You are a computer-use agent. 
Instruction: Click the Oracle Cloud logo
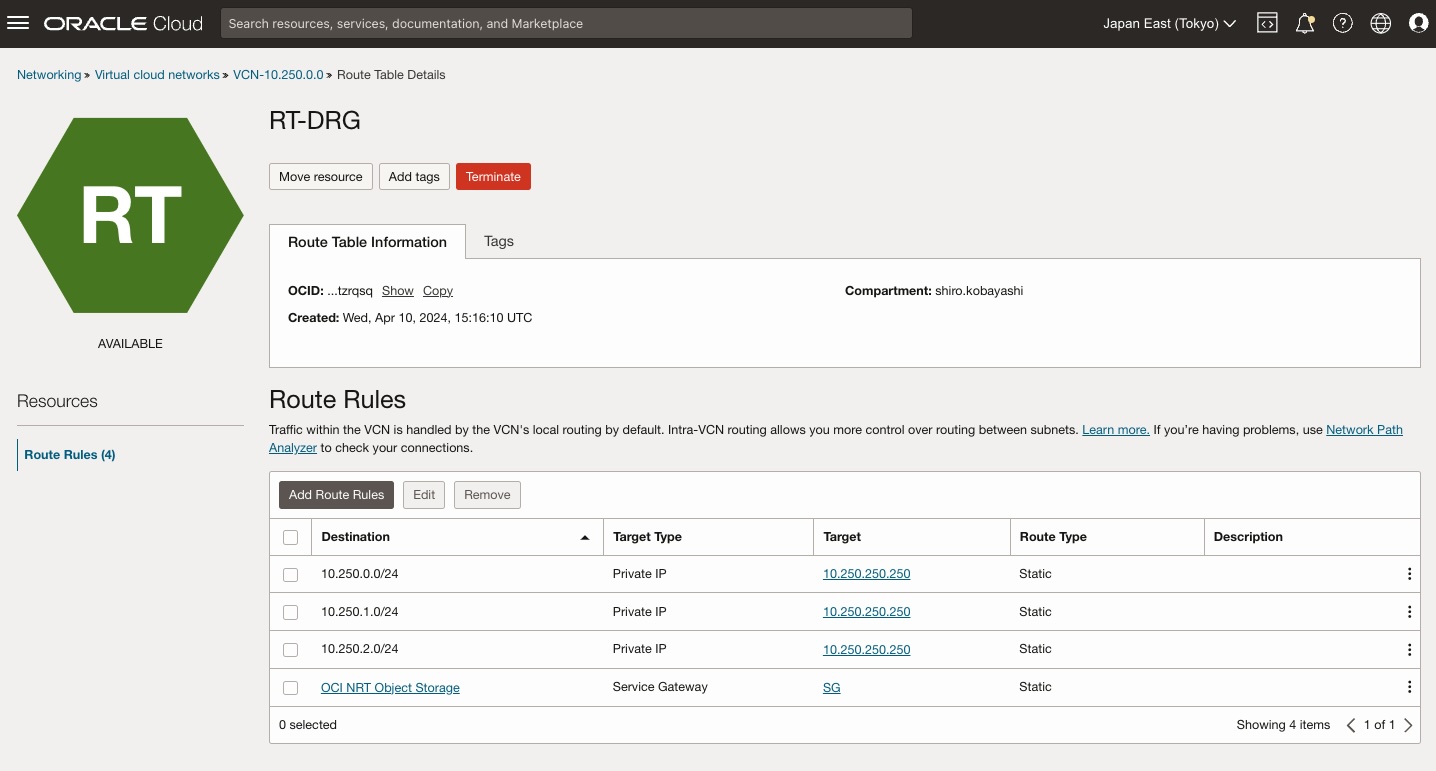point(122,23)
